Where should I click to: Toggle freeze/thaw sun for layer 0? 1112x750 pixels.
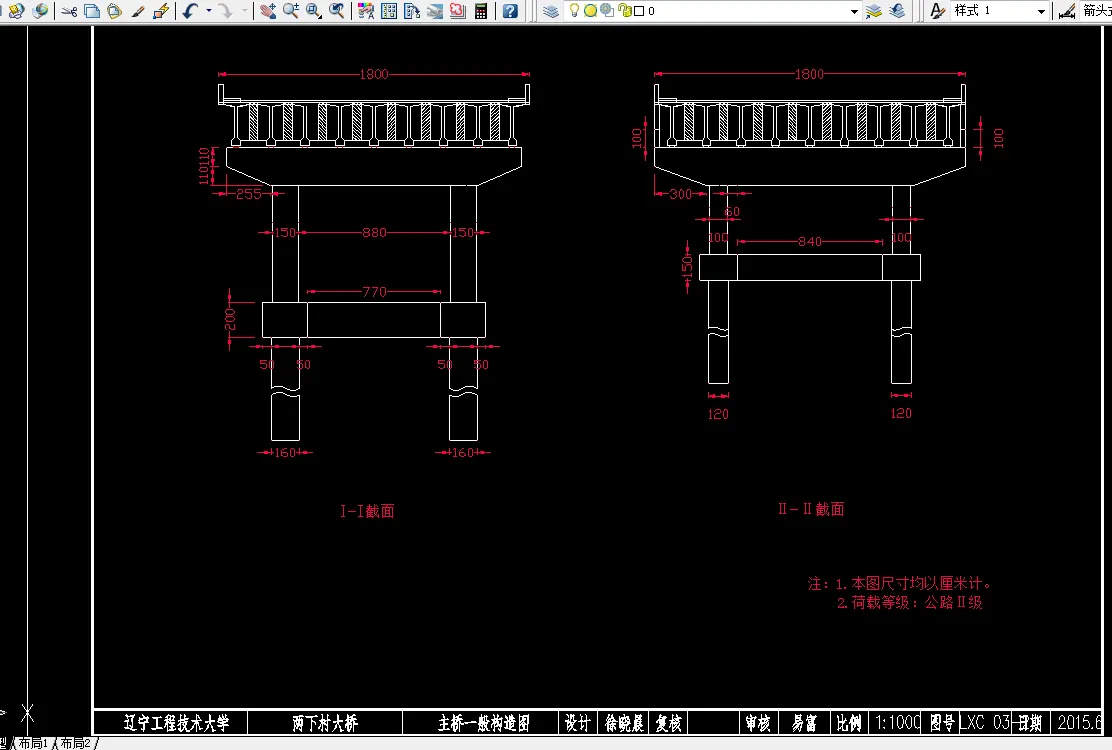coord(590,11)
